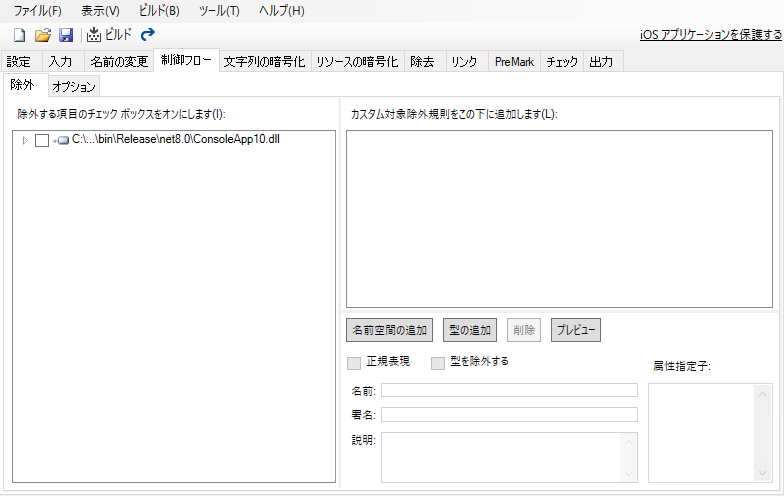Open the ファイル(F) menu
784x496 pixels.
point(37,11)
